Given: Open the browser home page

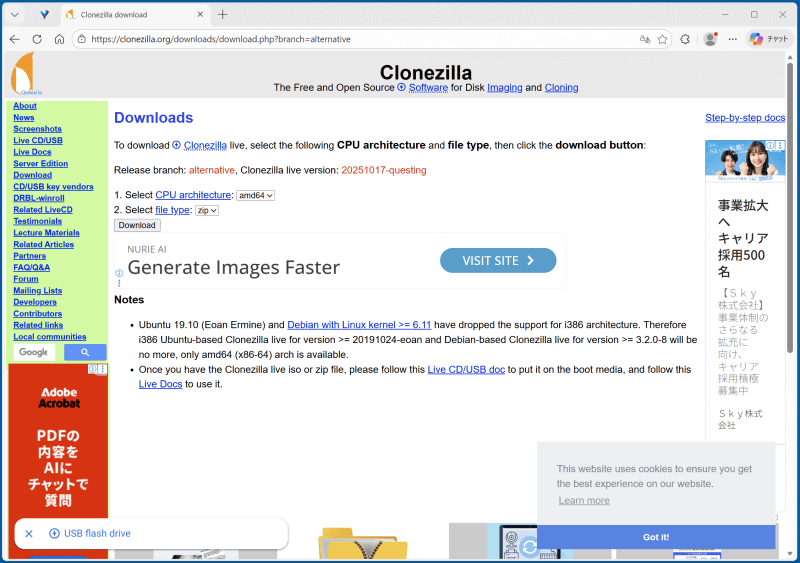Looking at the screenshot, I should pos(59,39).
